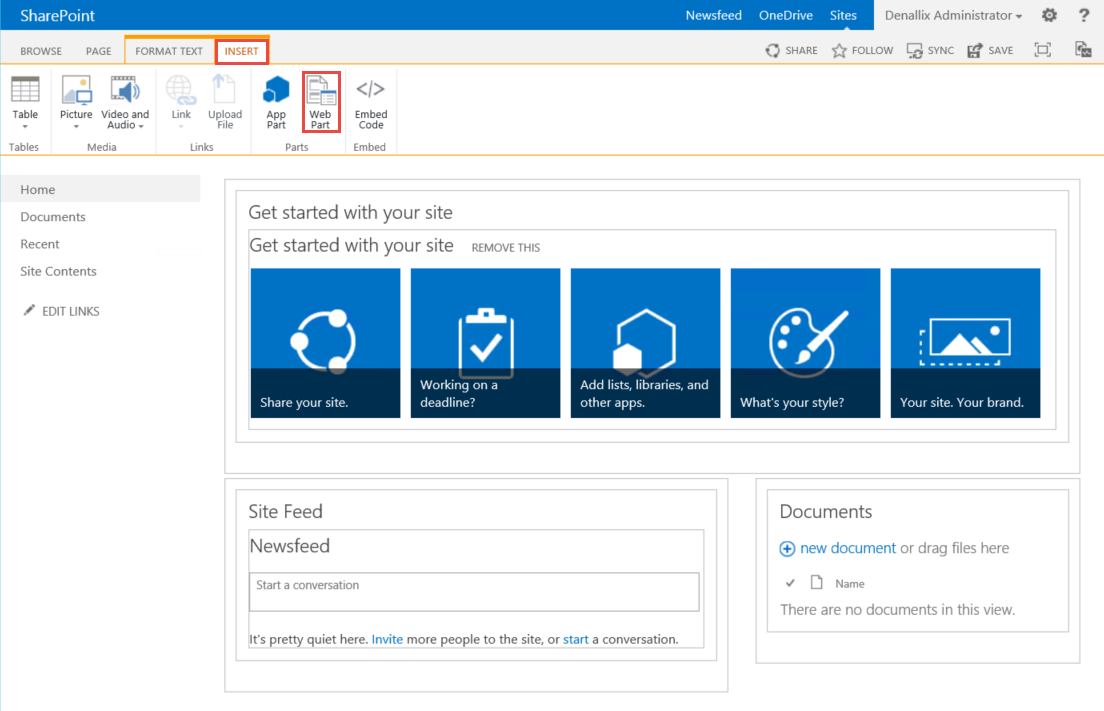Open the Share your site tile
The width and height of the screenshot is (1104, 711).
click(x=325, y=343)
